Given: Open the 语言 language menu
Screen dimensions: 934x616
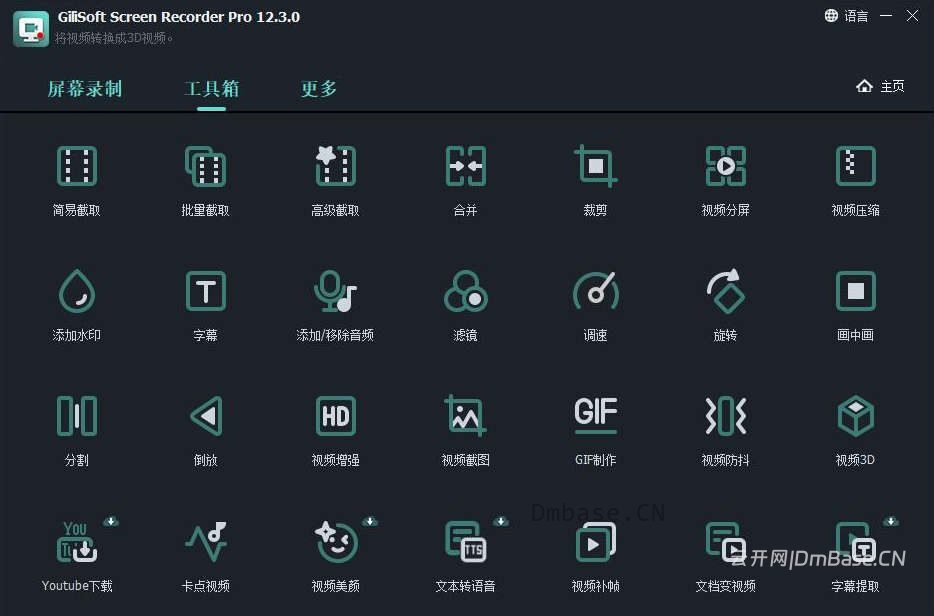Looking at the screenshot, I should point(846,16).
